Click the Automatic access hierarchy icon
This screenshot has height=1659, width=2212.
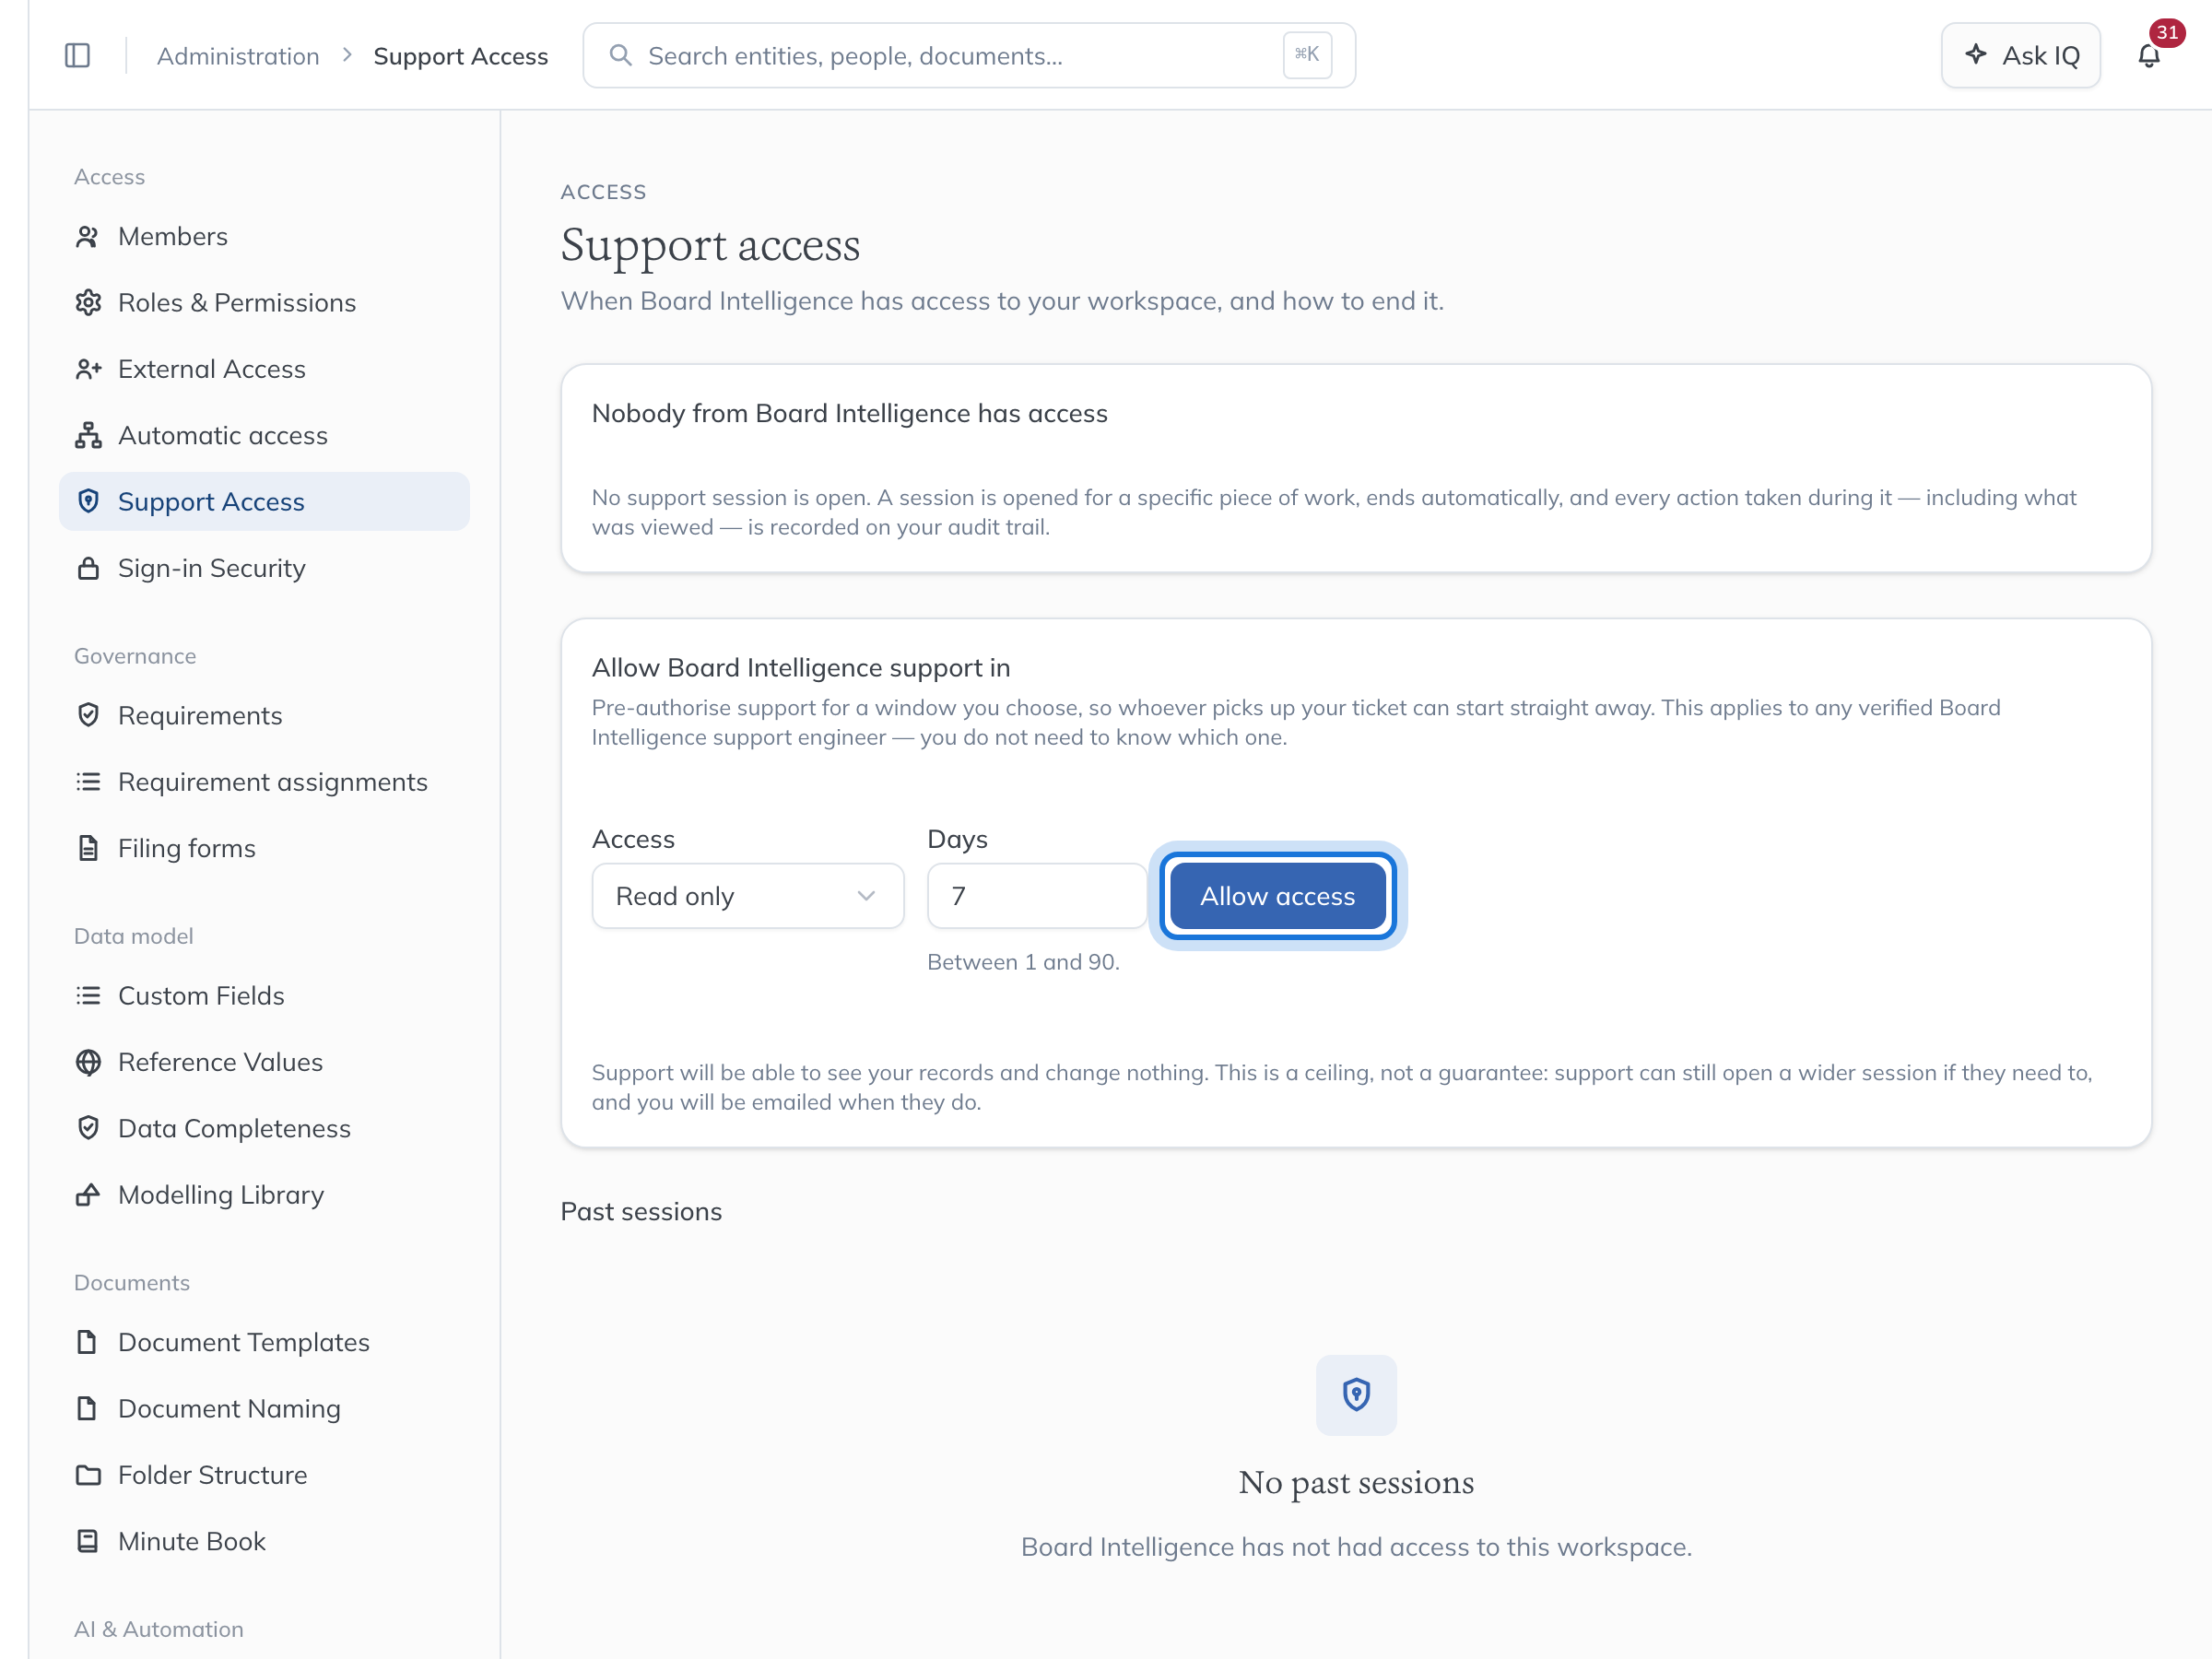(x=88, y=435)
